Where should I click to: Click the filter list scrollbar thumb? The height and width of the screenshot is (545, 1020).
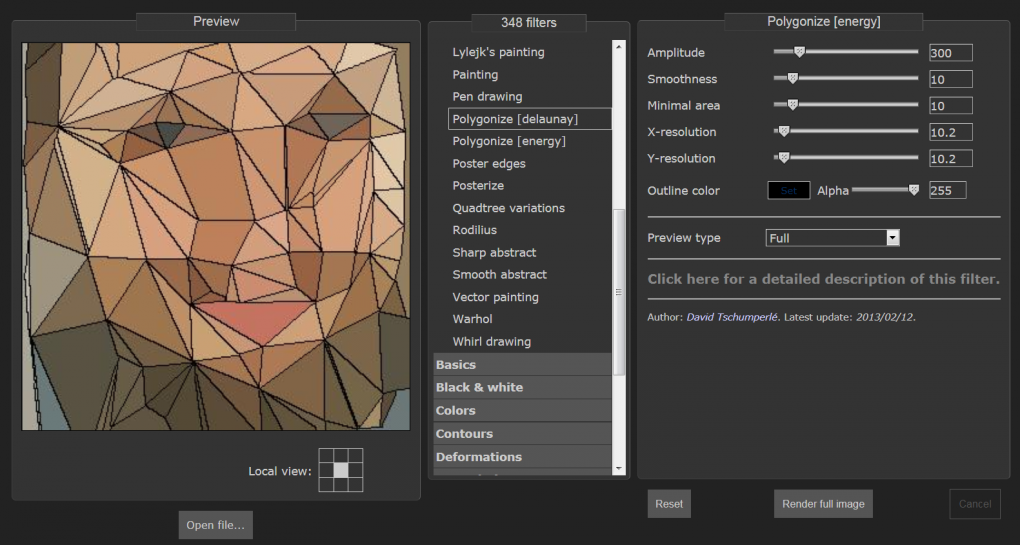[x=619, y=292]
